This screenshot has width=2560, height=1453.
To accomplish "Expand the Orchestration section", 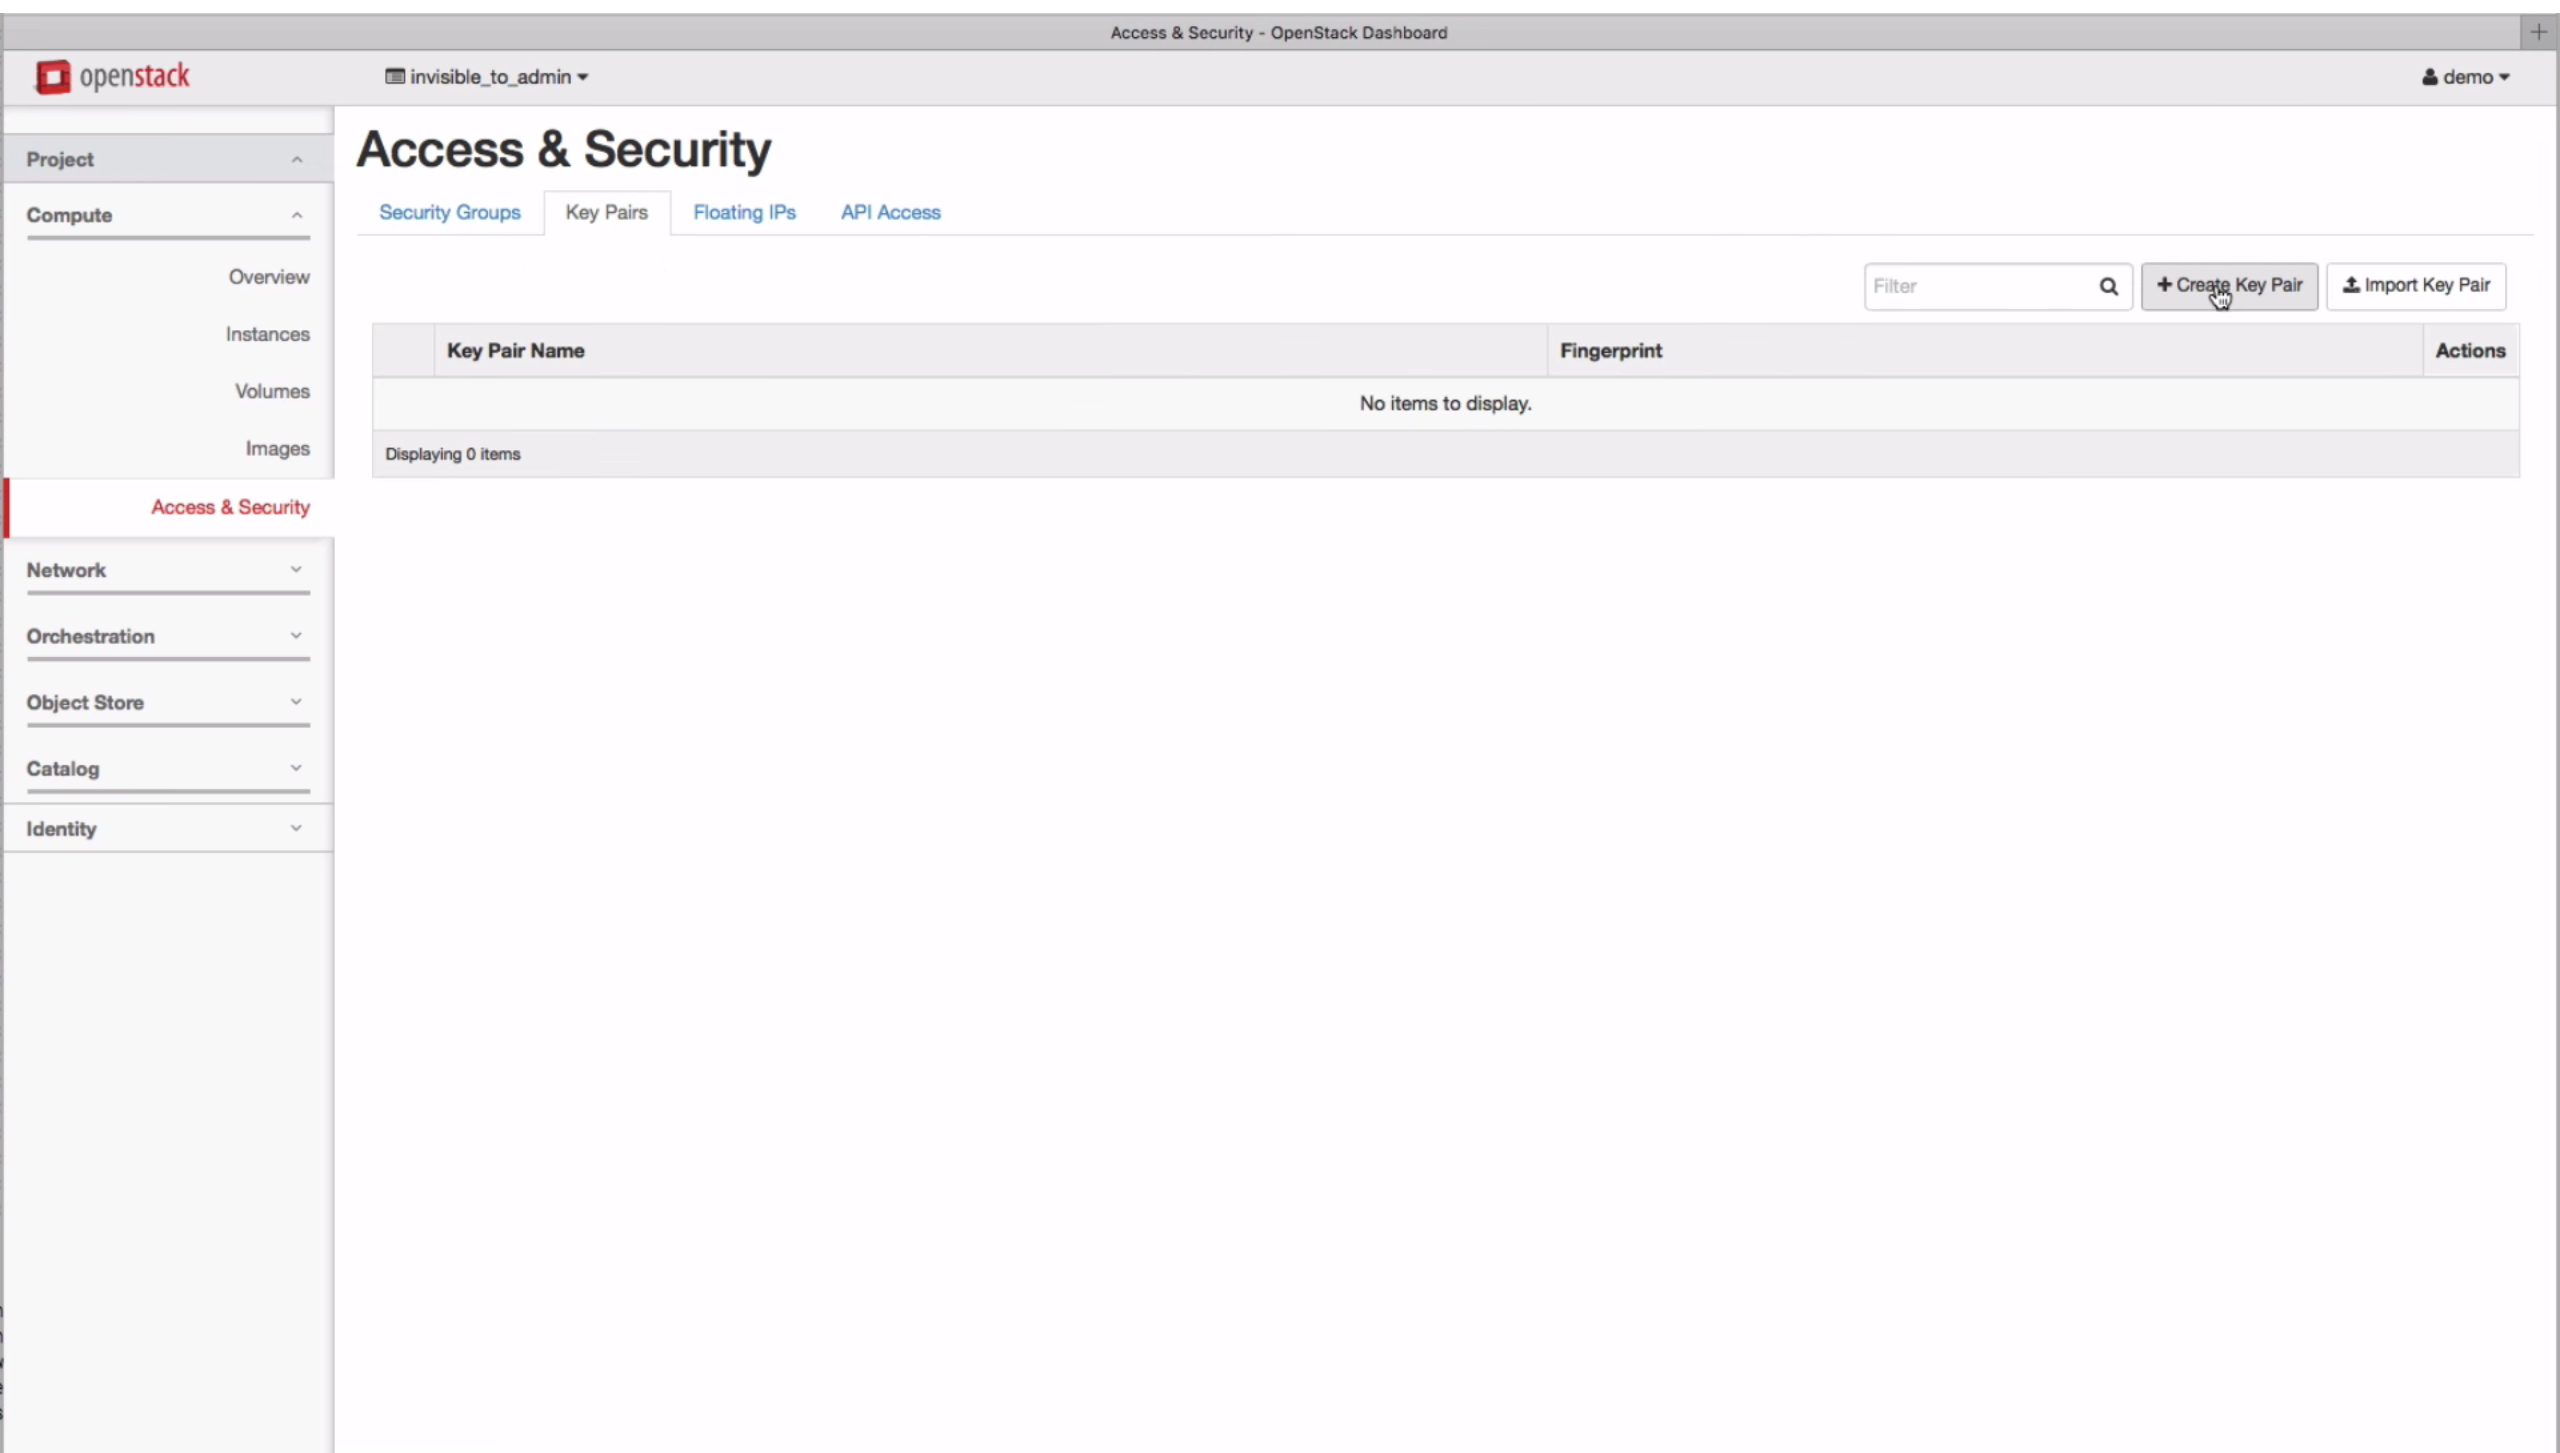I will pyautogui.click(x=167, y=637).
